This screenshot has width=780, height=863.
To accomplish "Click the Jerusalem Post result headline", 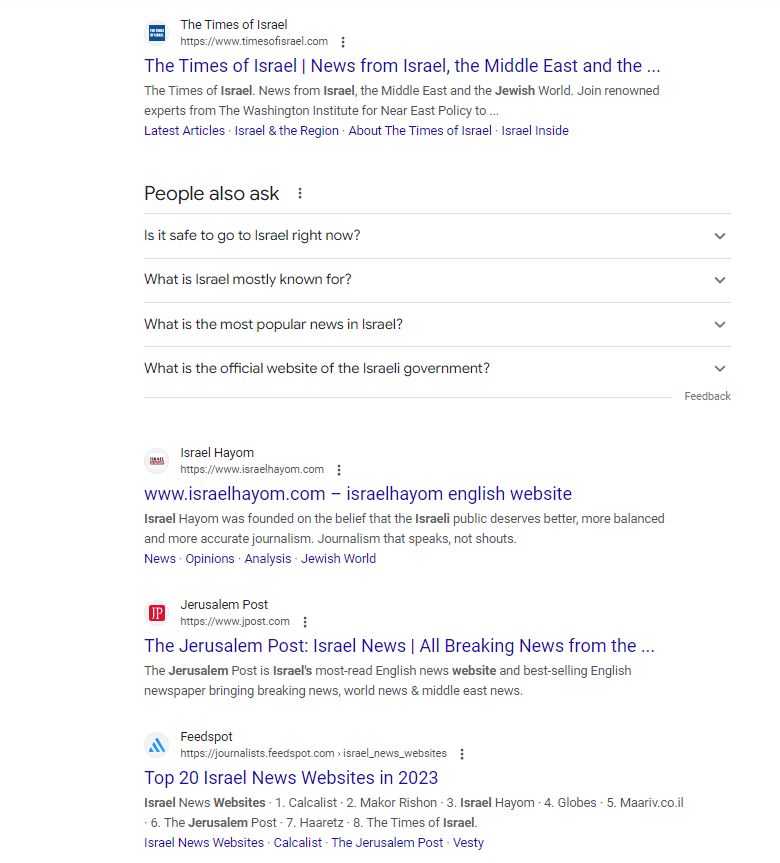I will [400, 645].
